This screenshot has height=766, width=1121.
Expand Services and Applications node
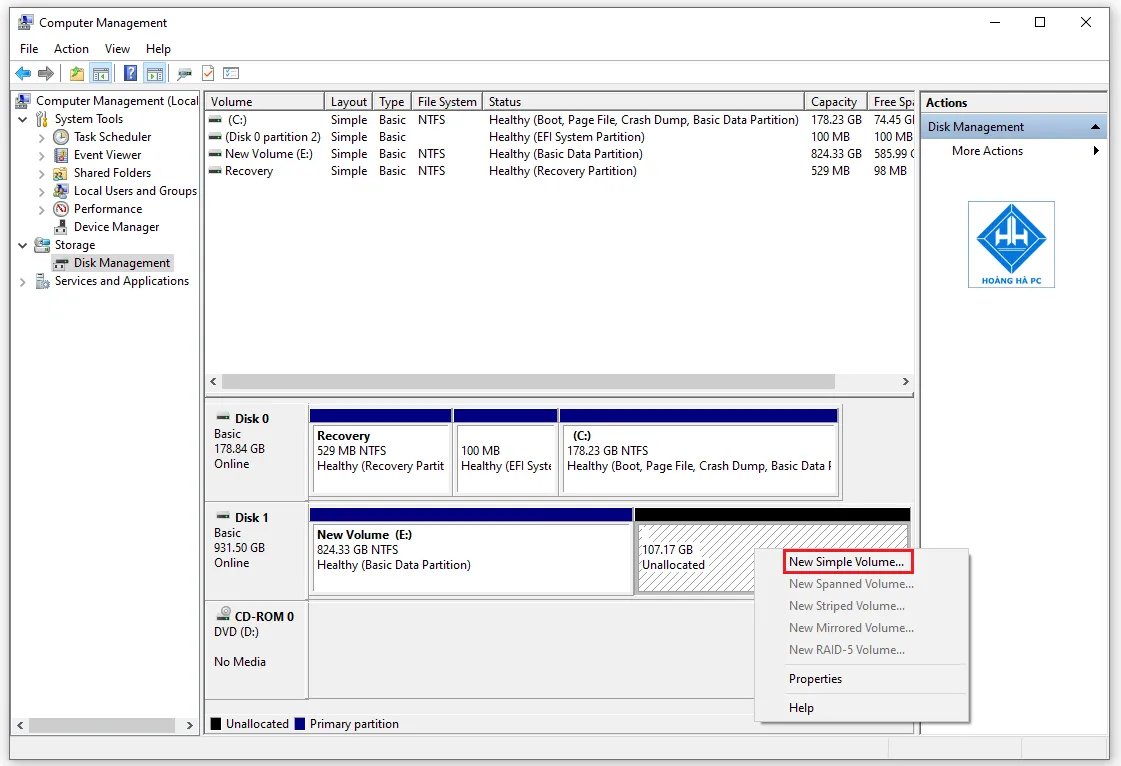[22, 282]
